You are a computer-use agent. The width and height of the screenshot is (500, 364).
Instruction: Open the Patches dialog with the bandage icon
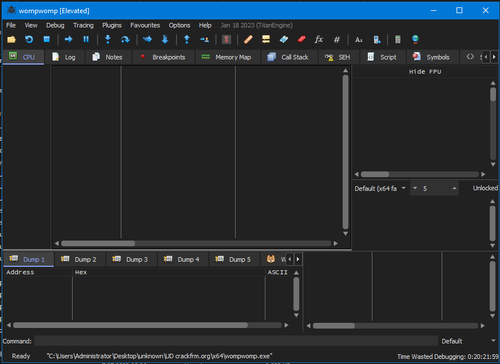[248, 39]
